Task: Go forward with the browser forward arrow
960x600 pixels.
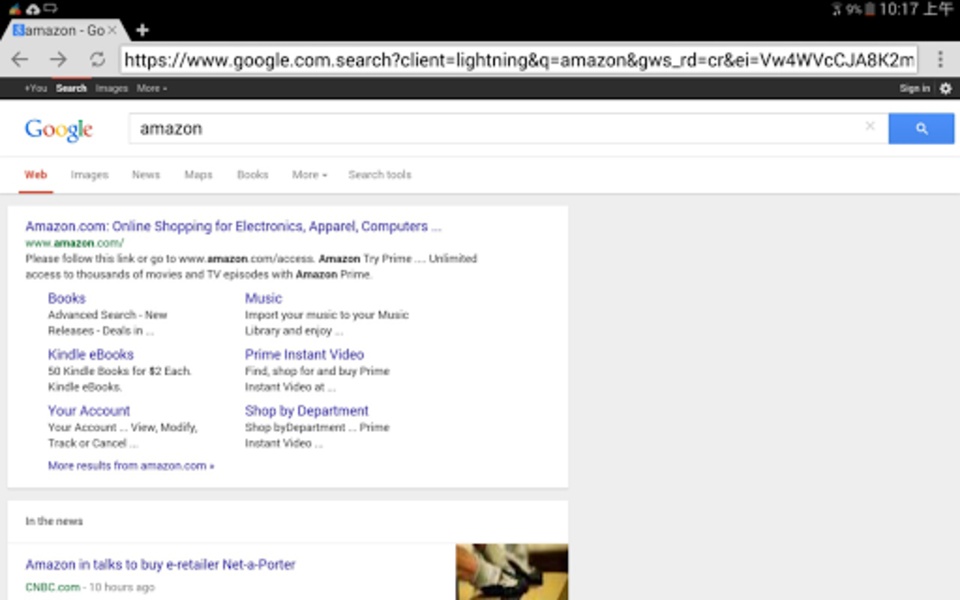Action: click(x=58, y=59)
